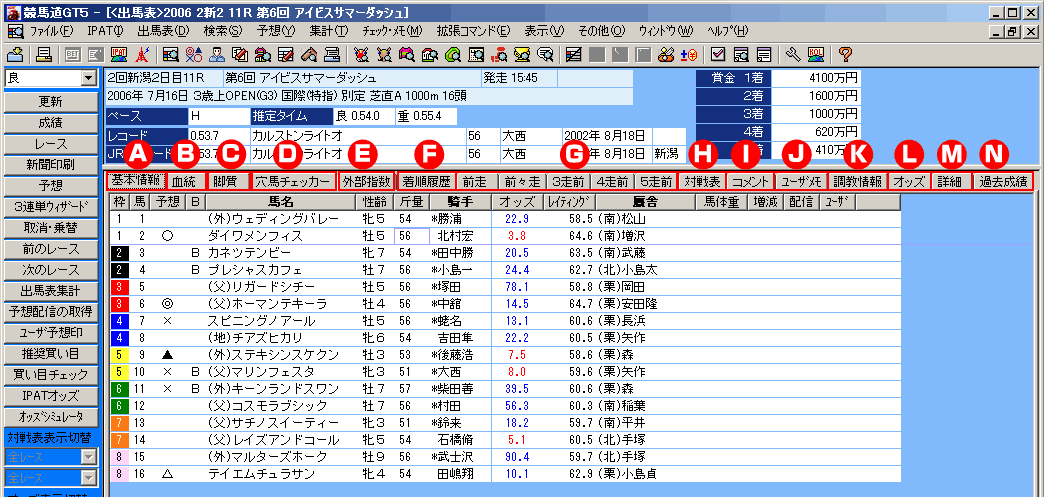The height and width of the screenshot is (497, 1044).
Task: Switch to the オッズ tab
Action: tap(908, 182)
